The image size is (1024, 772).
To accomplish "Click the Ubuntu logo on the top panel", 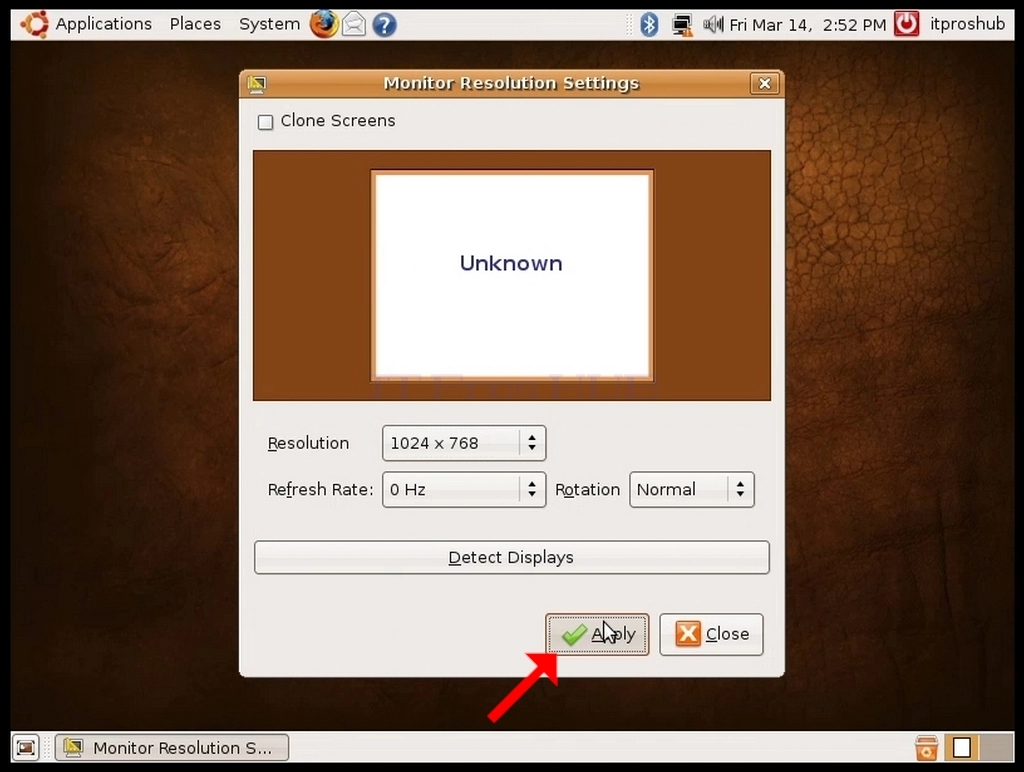I will tap(35, 24).
